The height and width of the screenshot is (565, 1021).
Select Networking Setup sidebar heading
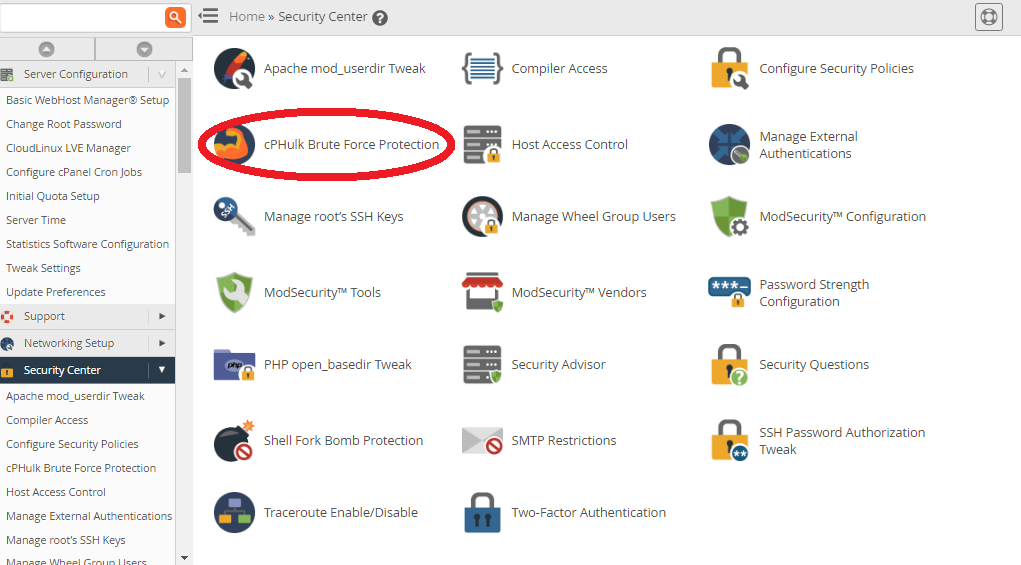(x=69, y=343)
